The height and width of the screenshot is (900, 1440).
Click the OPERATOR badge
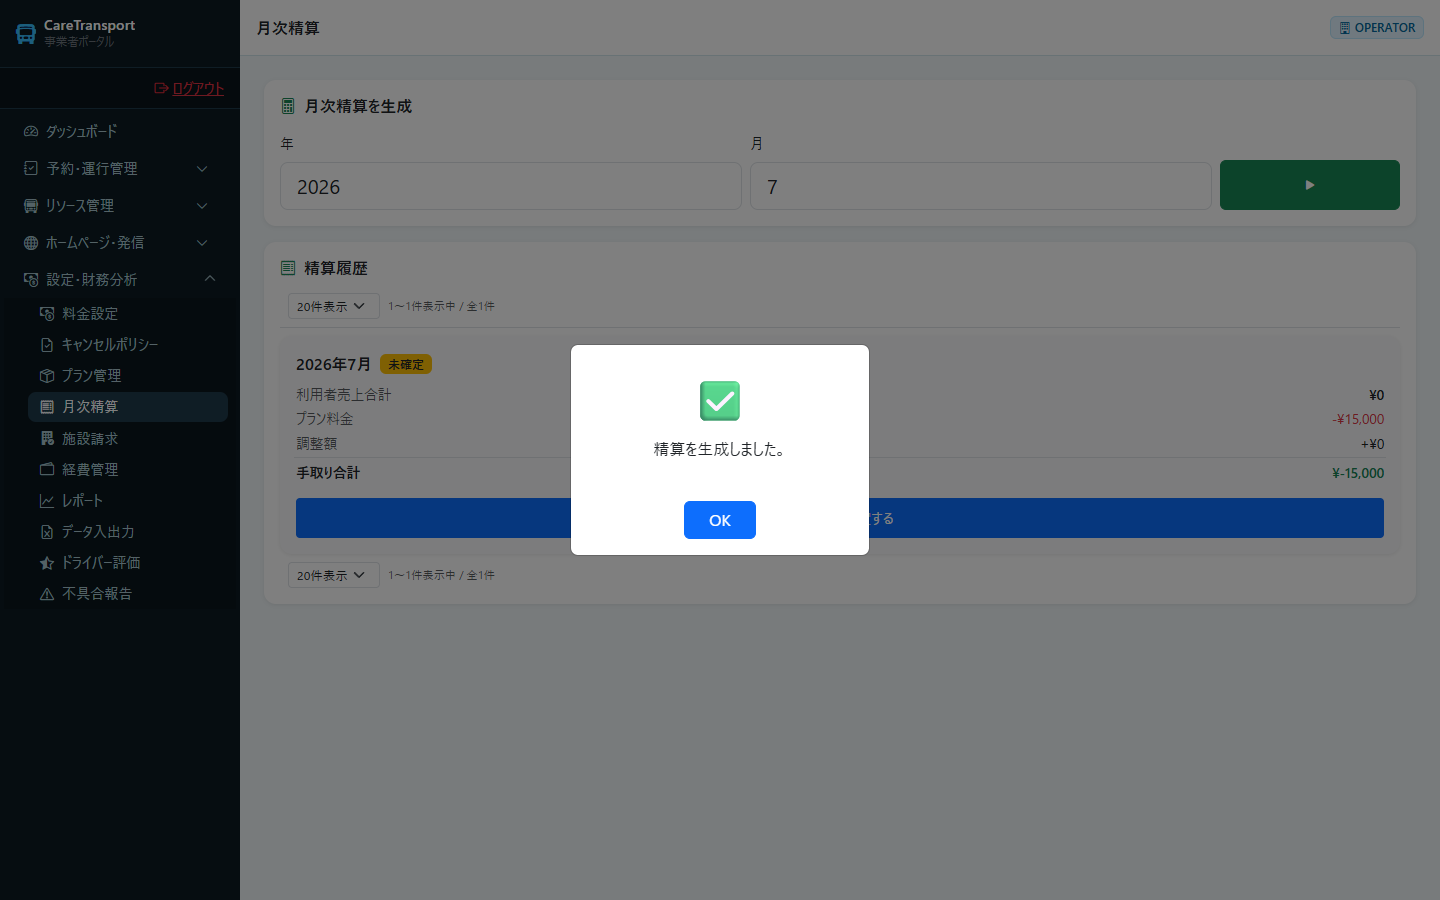[1377, 28]
